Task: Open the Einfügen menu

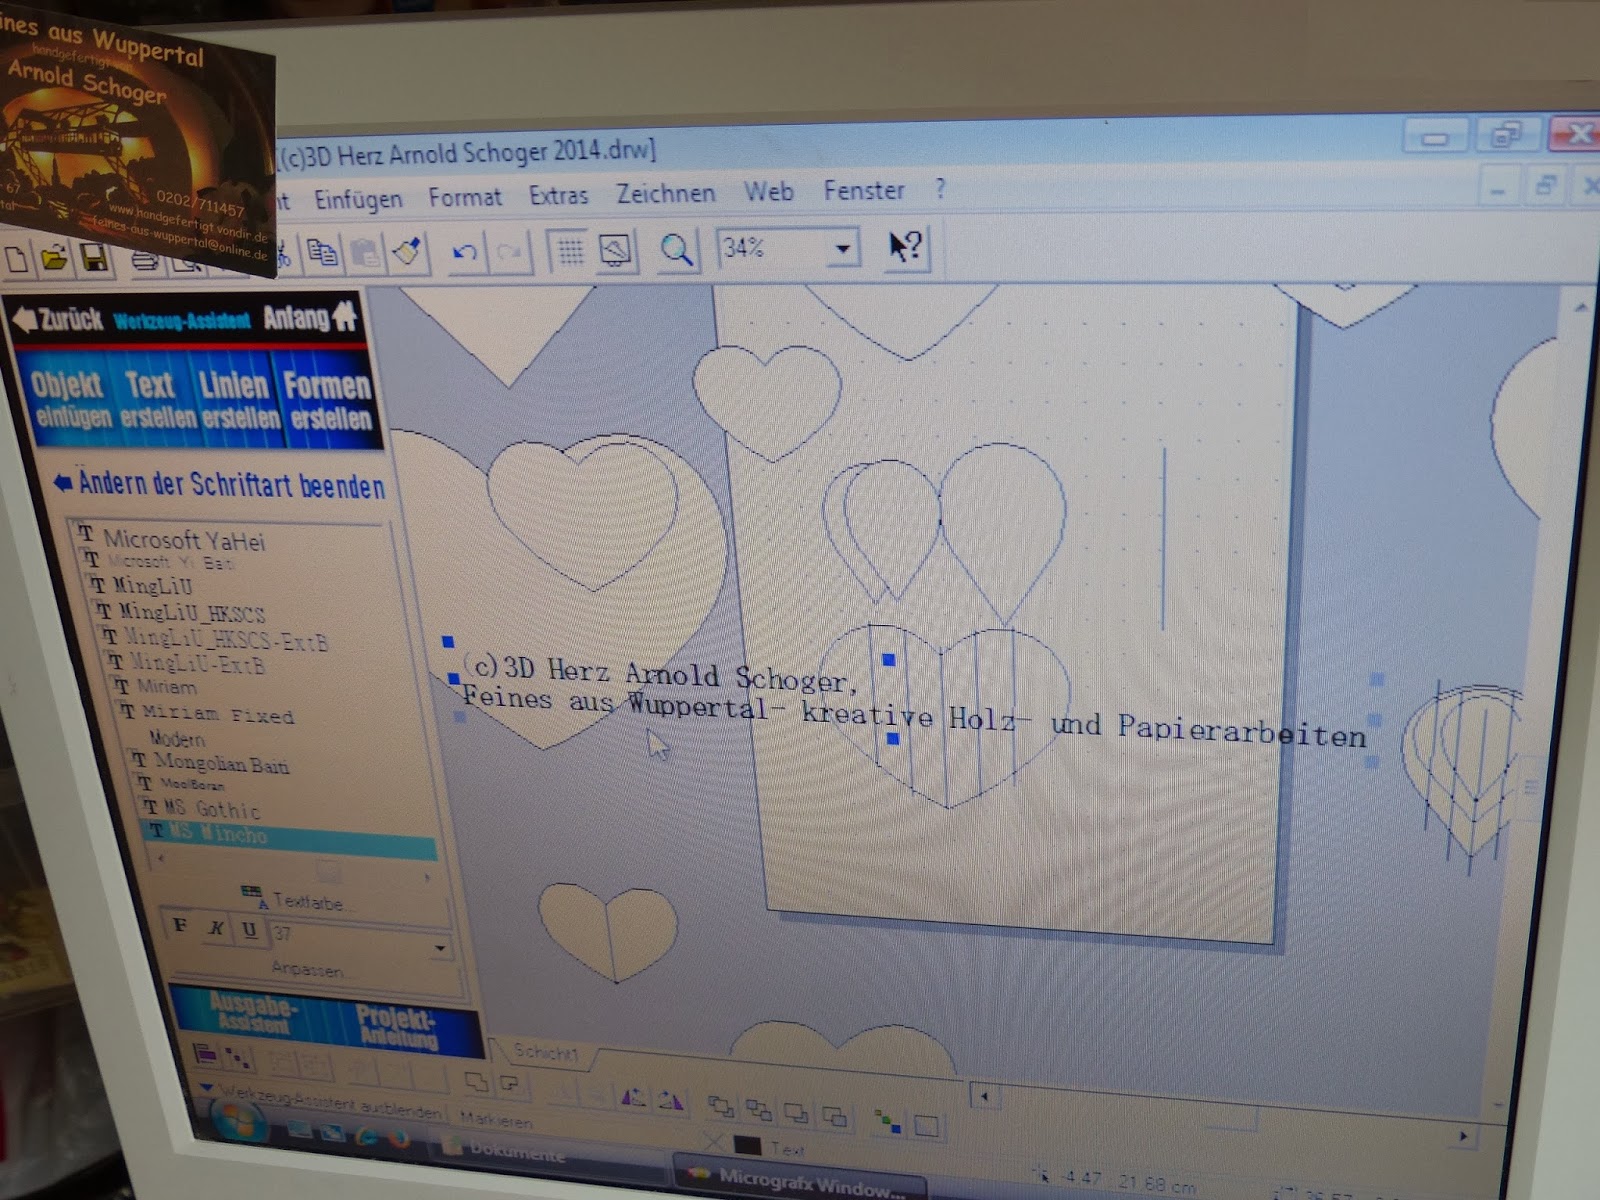Action: coord(358,199)
